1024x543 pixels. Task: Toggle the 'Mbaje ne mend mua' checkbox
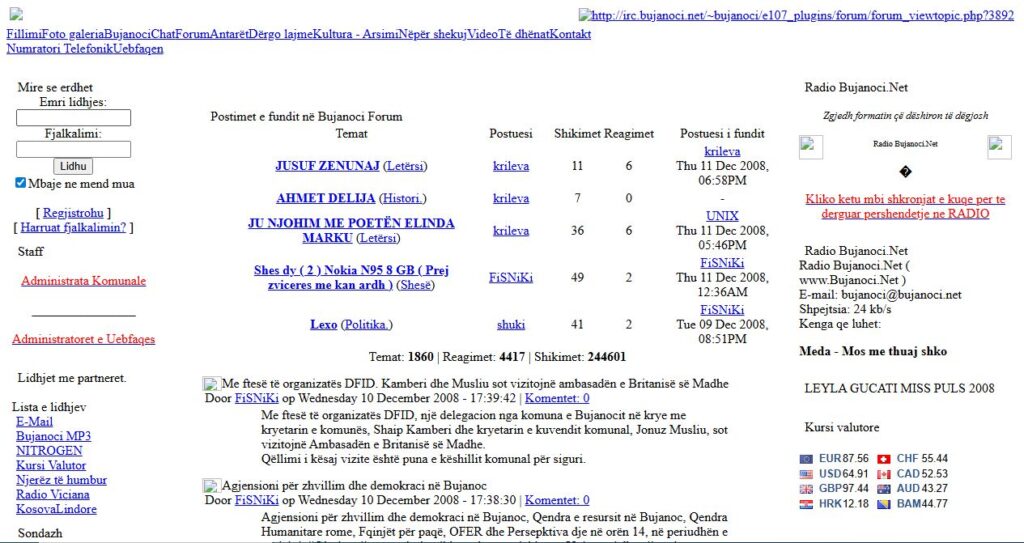(x=21, y=184)
